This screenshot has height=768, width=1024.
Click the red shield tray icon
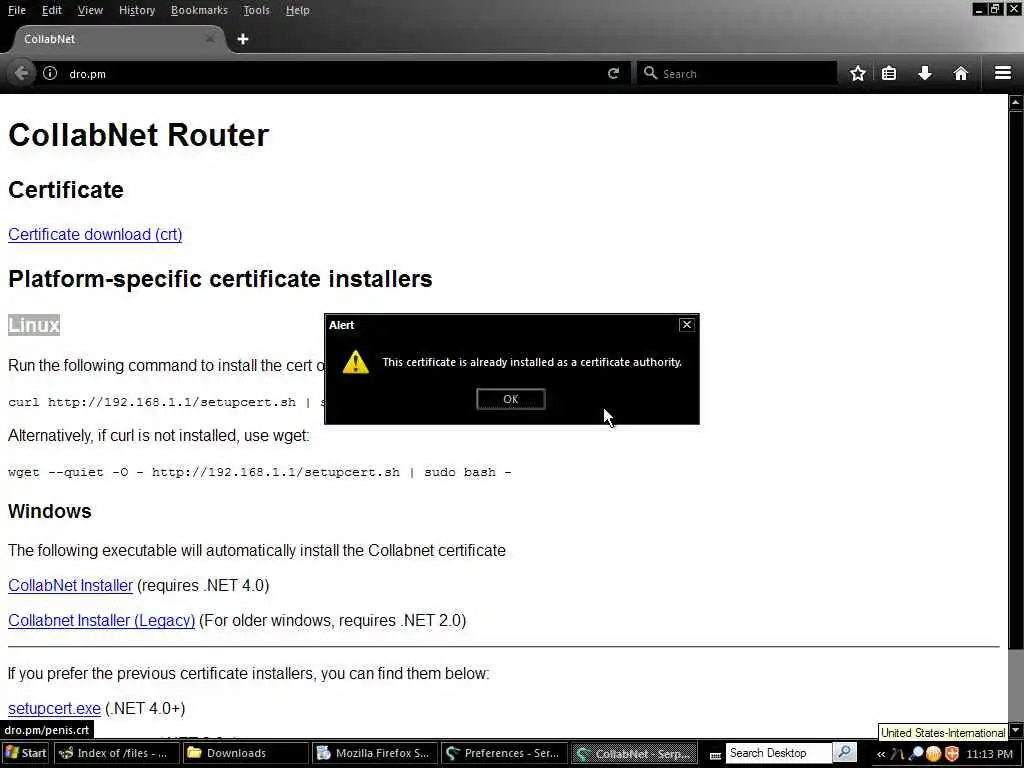coord(952,754)
